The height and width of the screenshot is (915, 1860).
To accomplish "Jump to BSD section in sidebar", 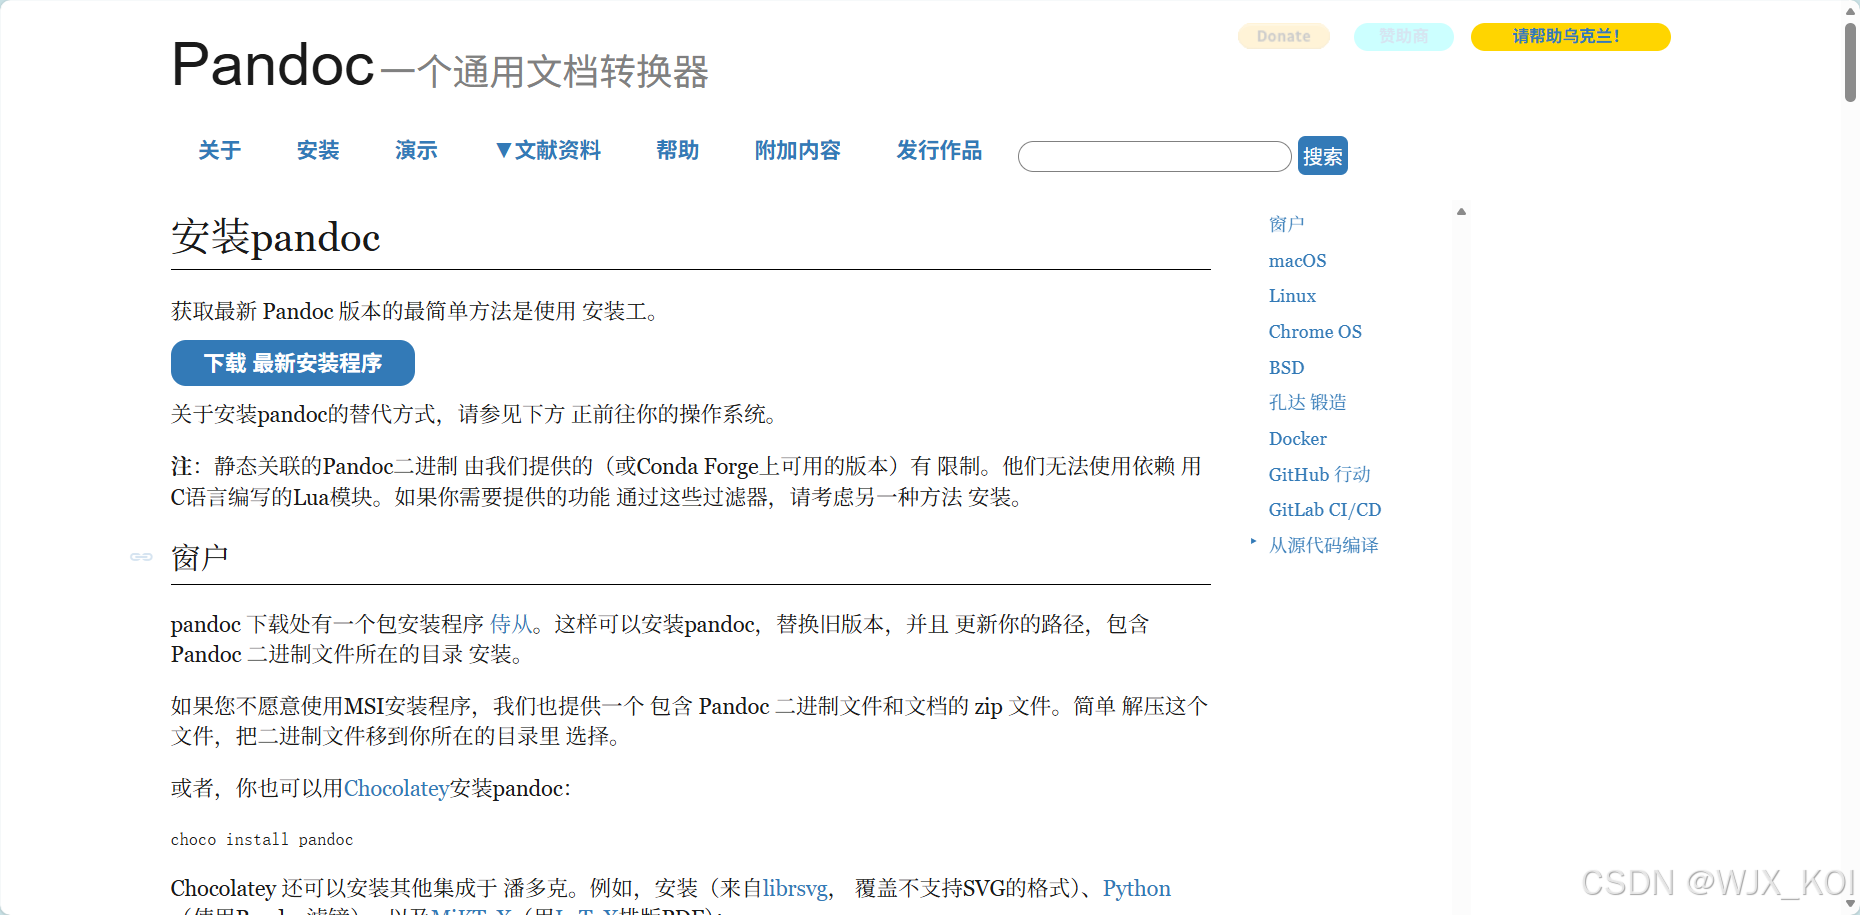I will coord(1286,367).
